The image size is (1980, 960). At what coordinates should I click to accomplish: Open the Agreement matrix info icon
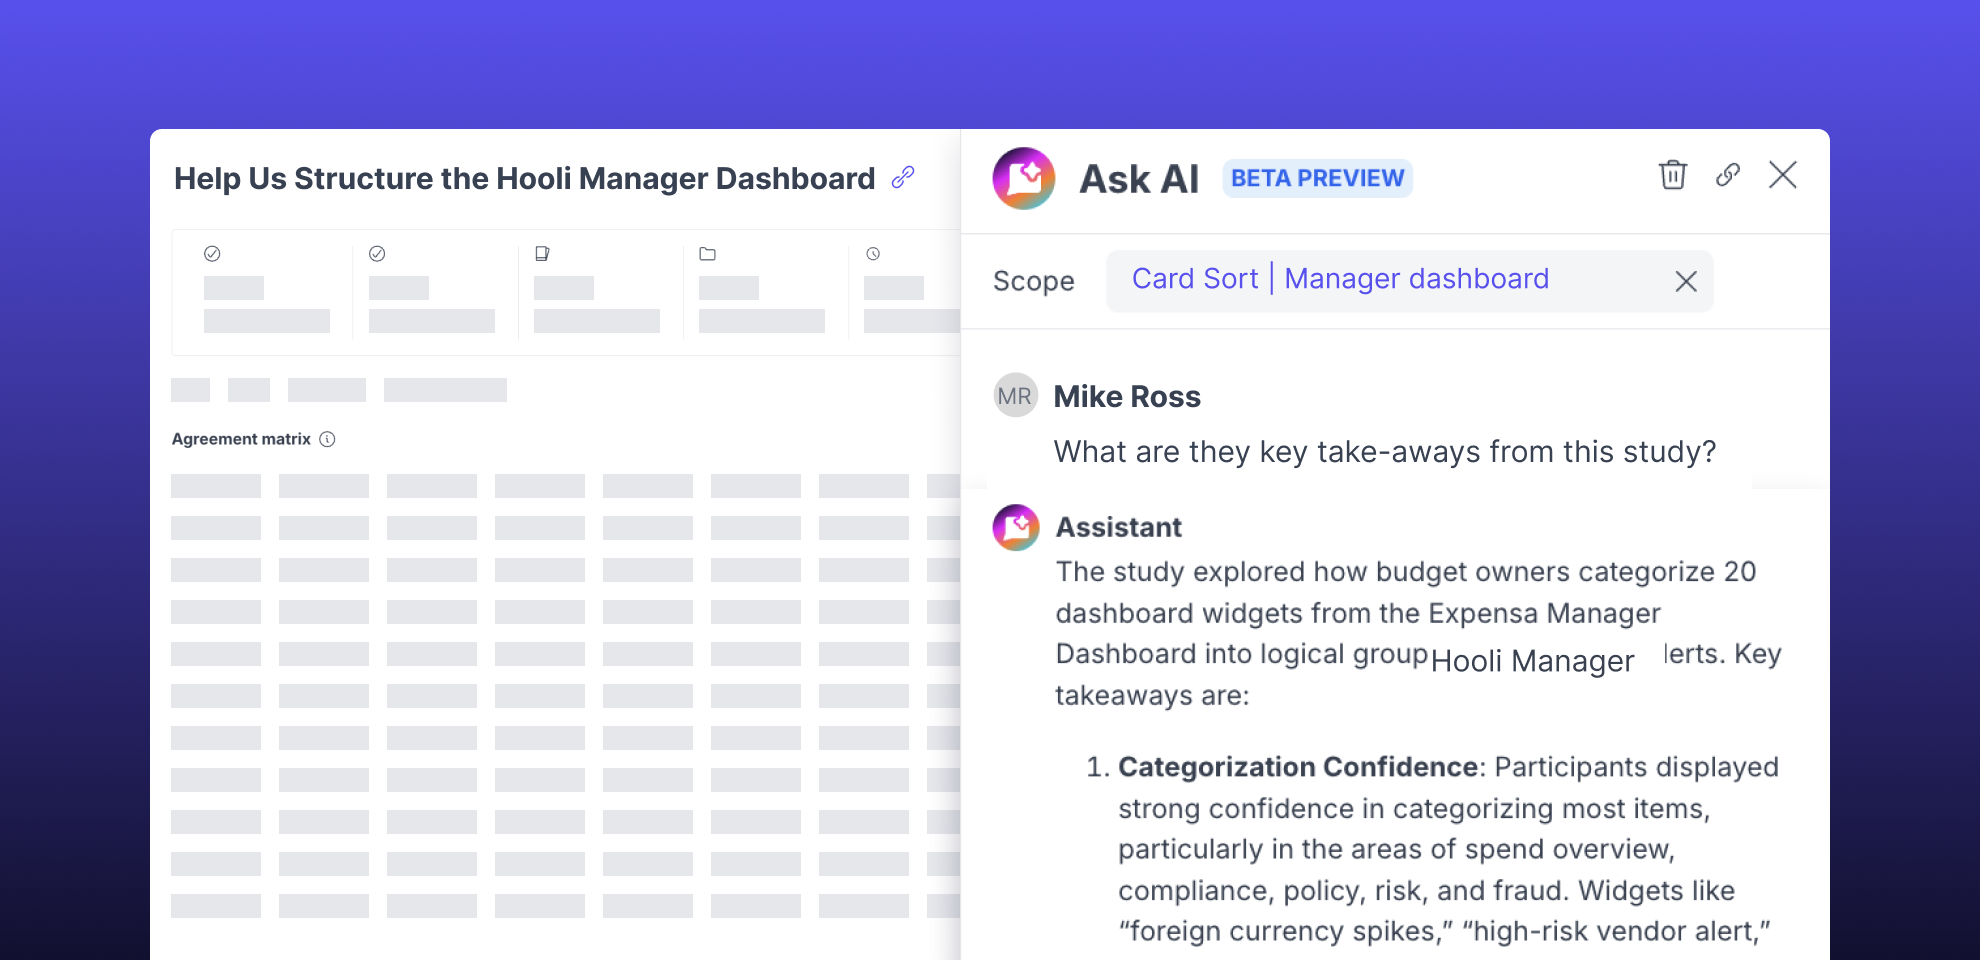pos(327,439)
